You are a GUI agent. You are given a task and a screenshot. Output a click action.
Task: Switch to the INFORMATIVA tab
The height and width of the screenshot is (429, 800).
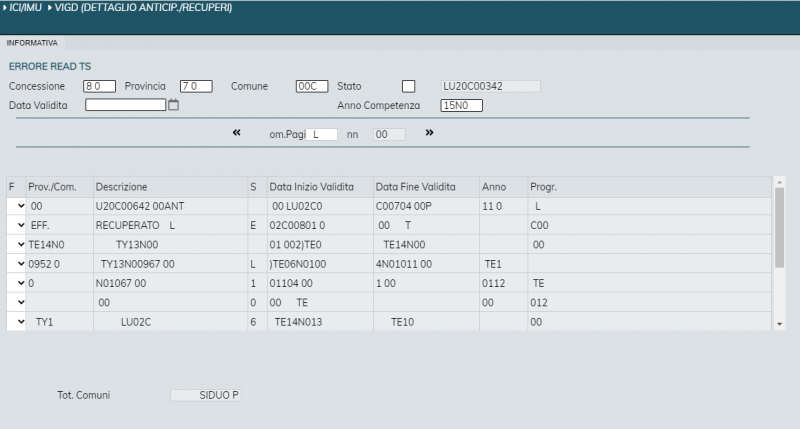(x=32, y=43)
